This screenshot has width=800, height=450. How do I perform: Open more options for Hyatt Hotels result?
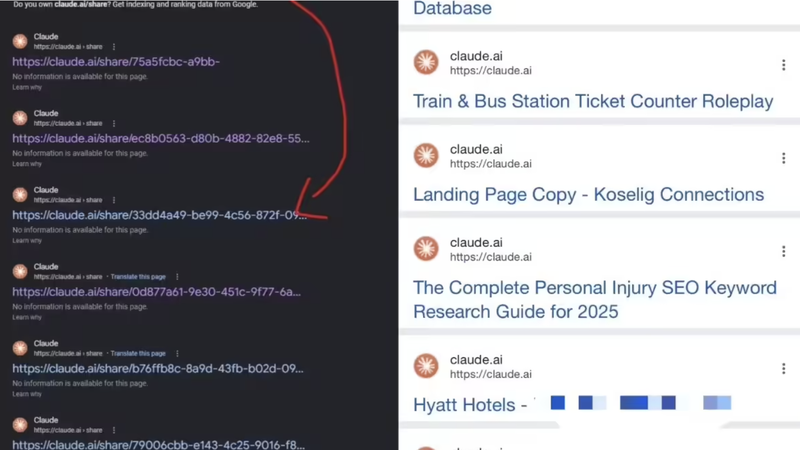click(784, 368)
